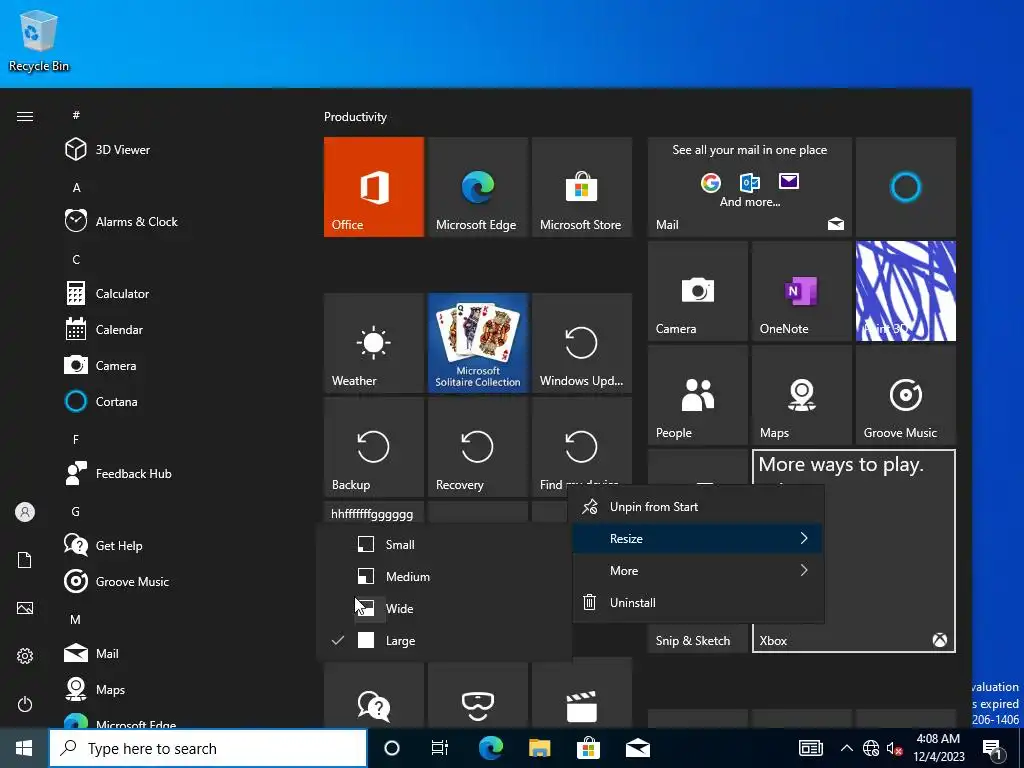Image resolution: width=1024 pixels, height=768 pixels.
Task: Open the Microsoft Store tile
Action: pyautogui.click(x=582, y=187)
